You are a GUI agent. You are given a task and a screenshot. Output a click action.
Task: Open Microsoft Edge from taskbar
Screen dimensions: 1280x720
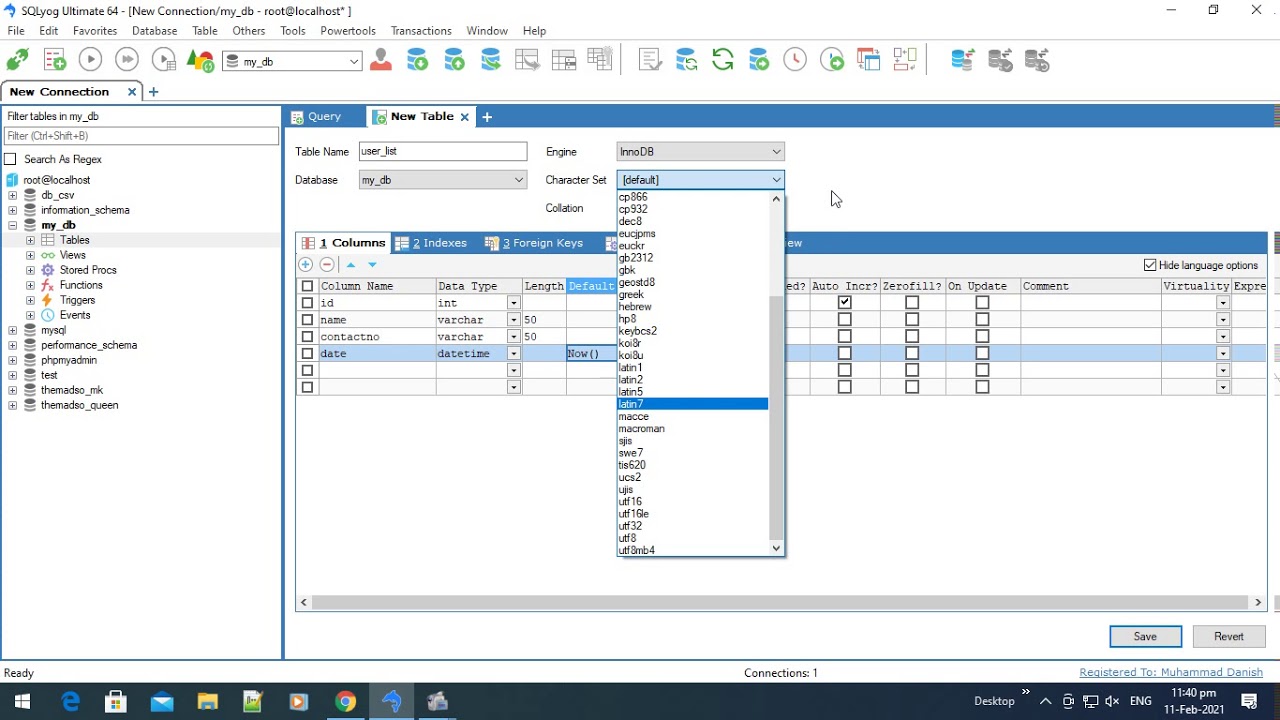71,702
